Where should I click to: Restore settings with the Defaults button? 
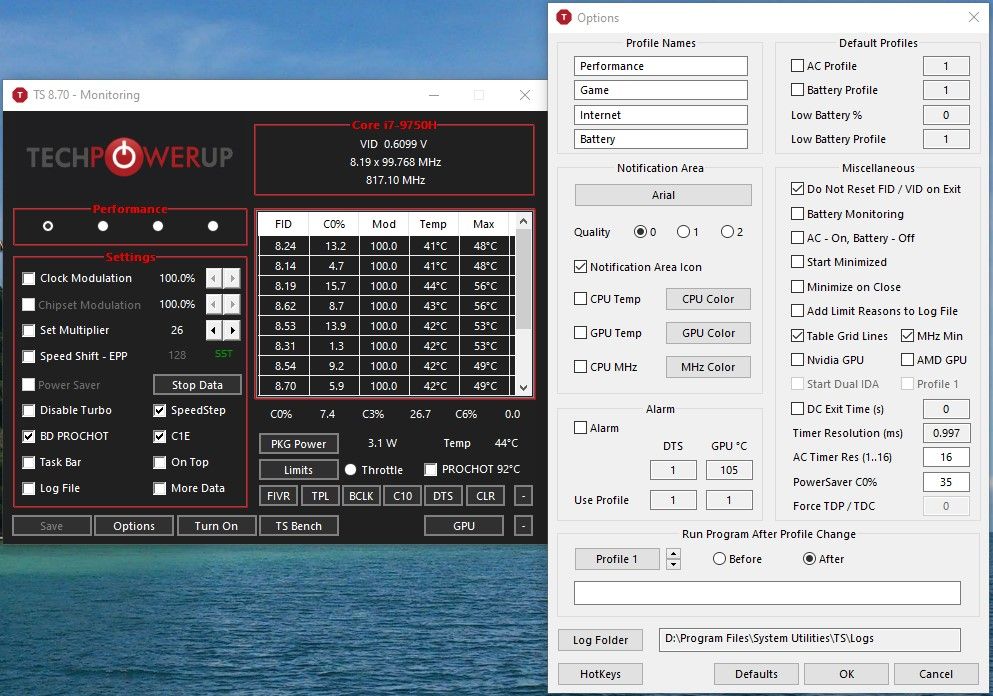(756, 674)
